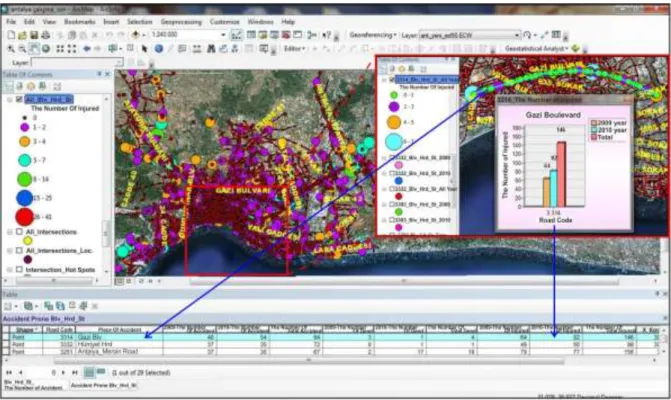Screen dimensions: 671x400
Task: Open the map scale 1:240,000 dropdown
Action: [x=223, y=35]
